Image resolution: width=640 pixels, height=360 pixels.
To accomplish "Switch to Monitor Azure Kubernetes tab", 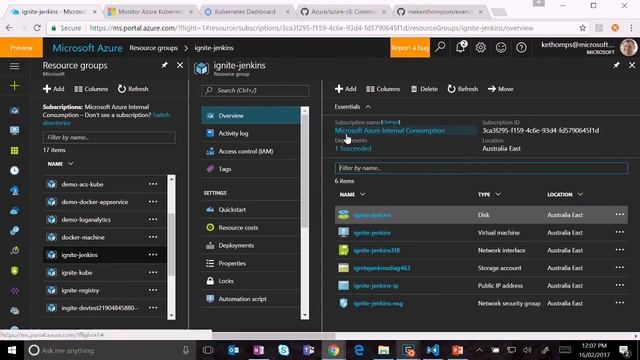I will pos(150,12).
